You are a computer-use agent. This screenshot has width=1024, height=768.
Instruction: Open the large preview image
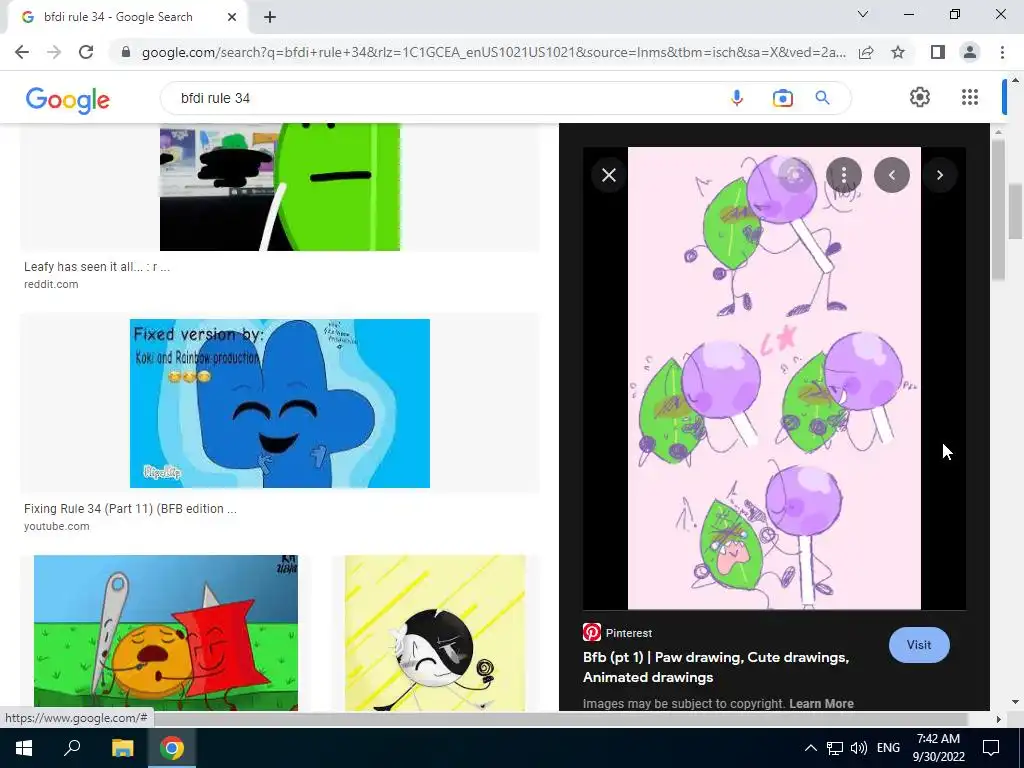(x=774, y=377)
